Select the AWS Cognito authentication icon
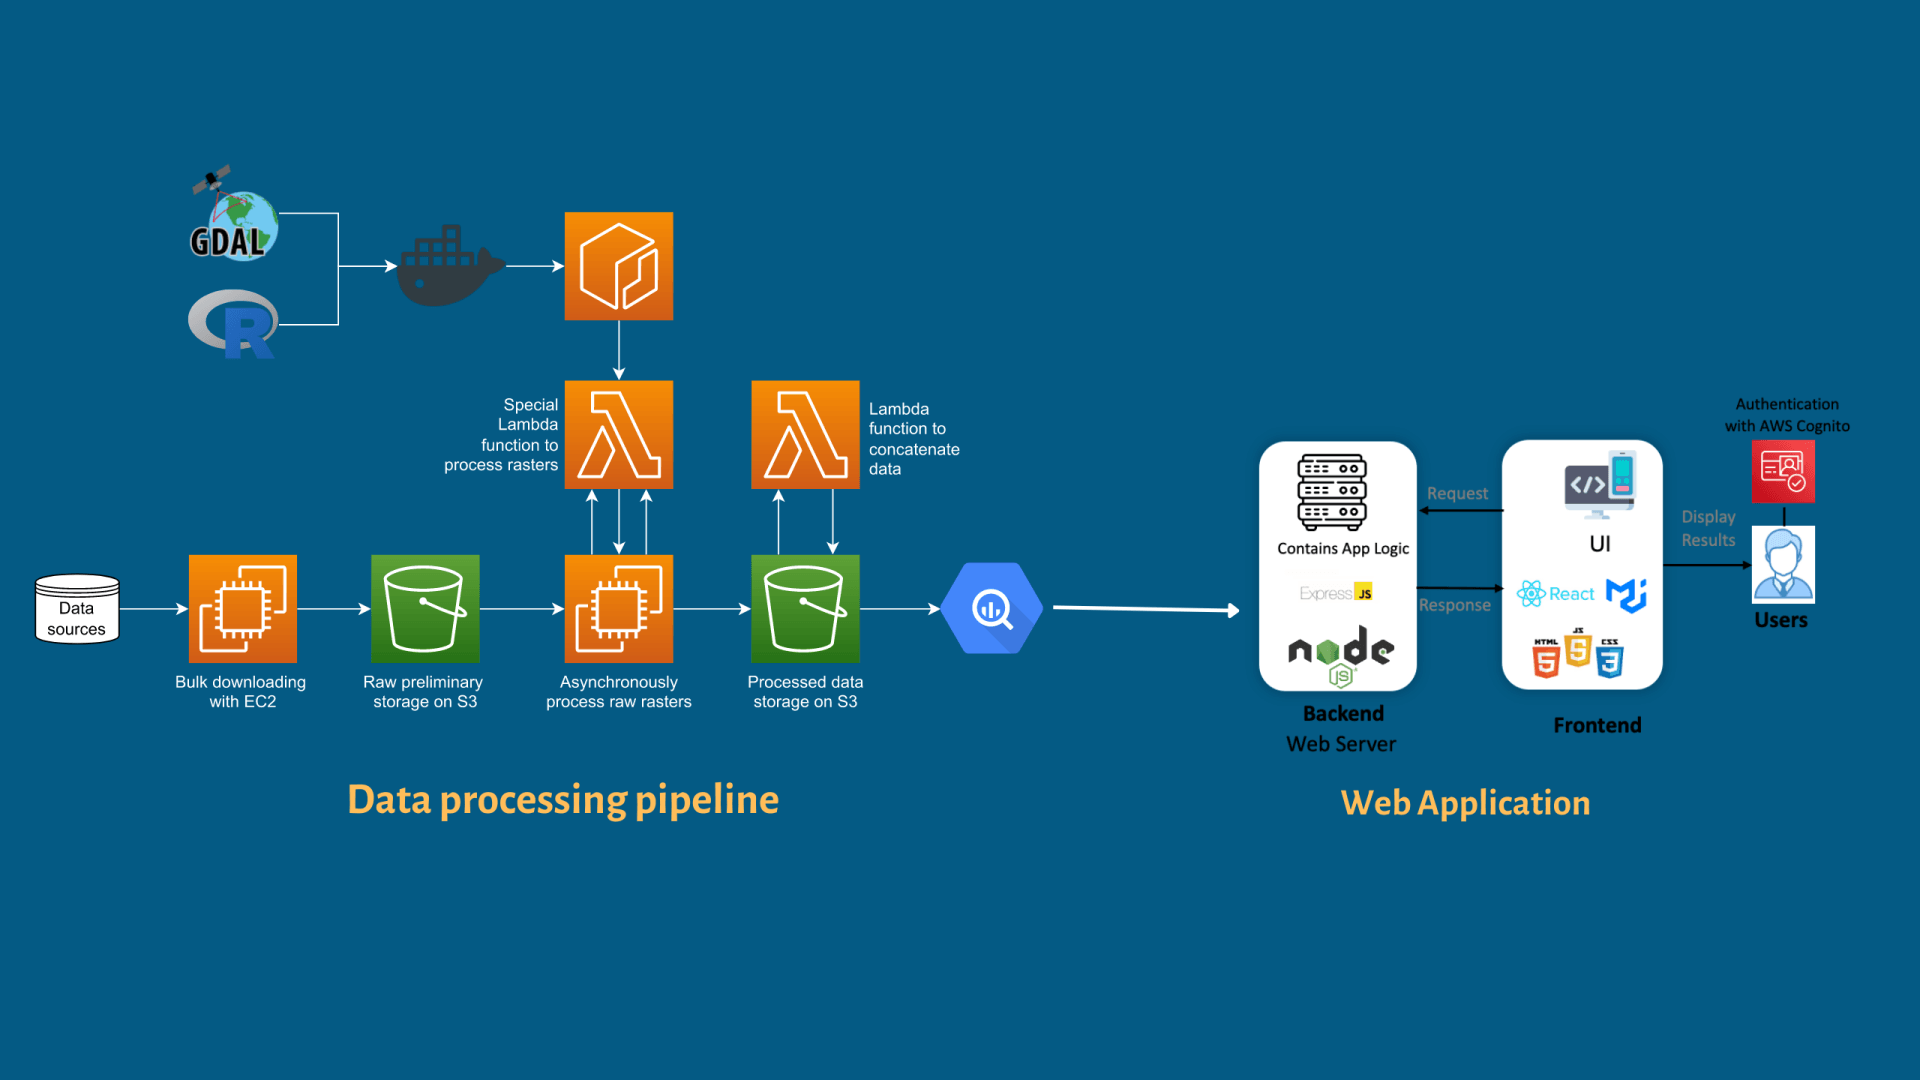 [1783, 471]
